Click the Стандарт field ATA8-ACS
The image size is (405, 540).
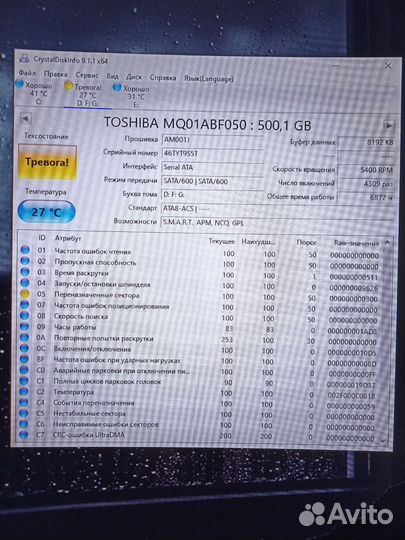point(277,209)
